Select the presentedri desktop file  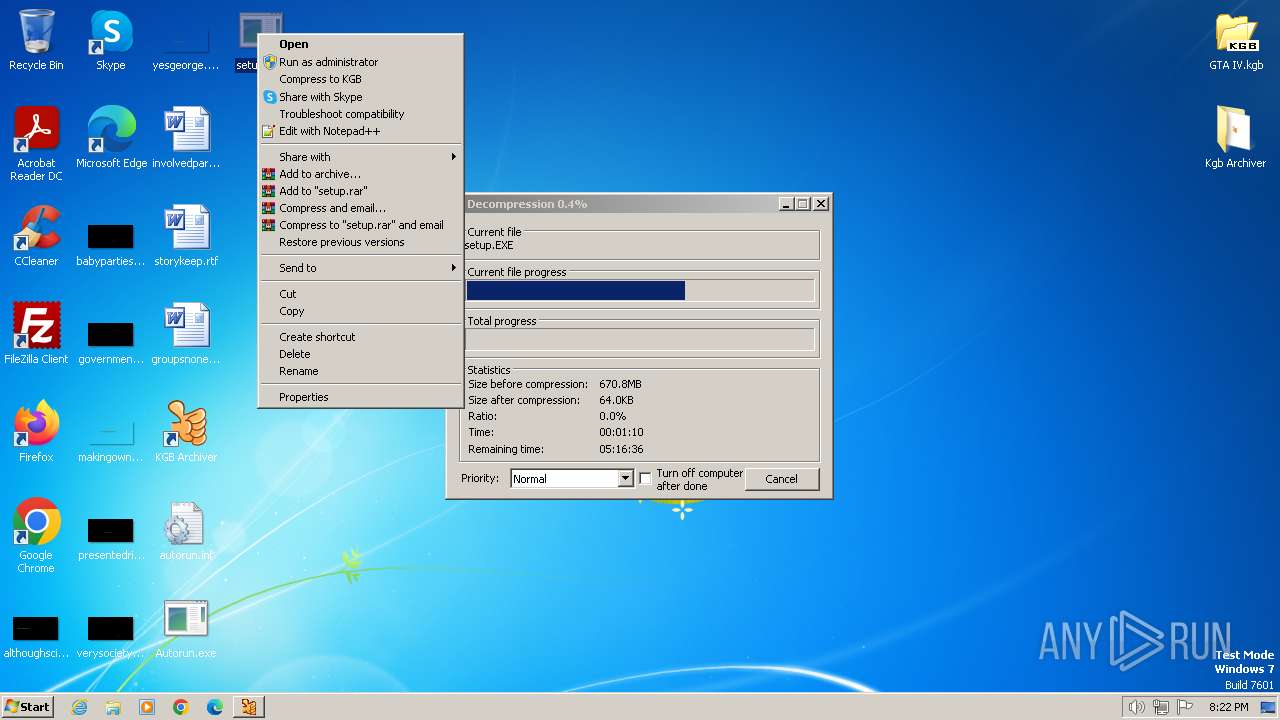111,536
